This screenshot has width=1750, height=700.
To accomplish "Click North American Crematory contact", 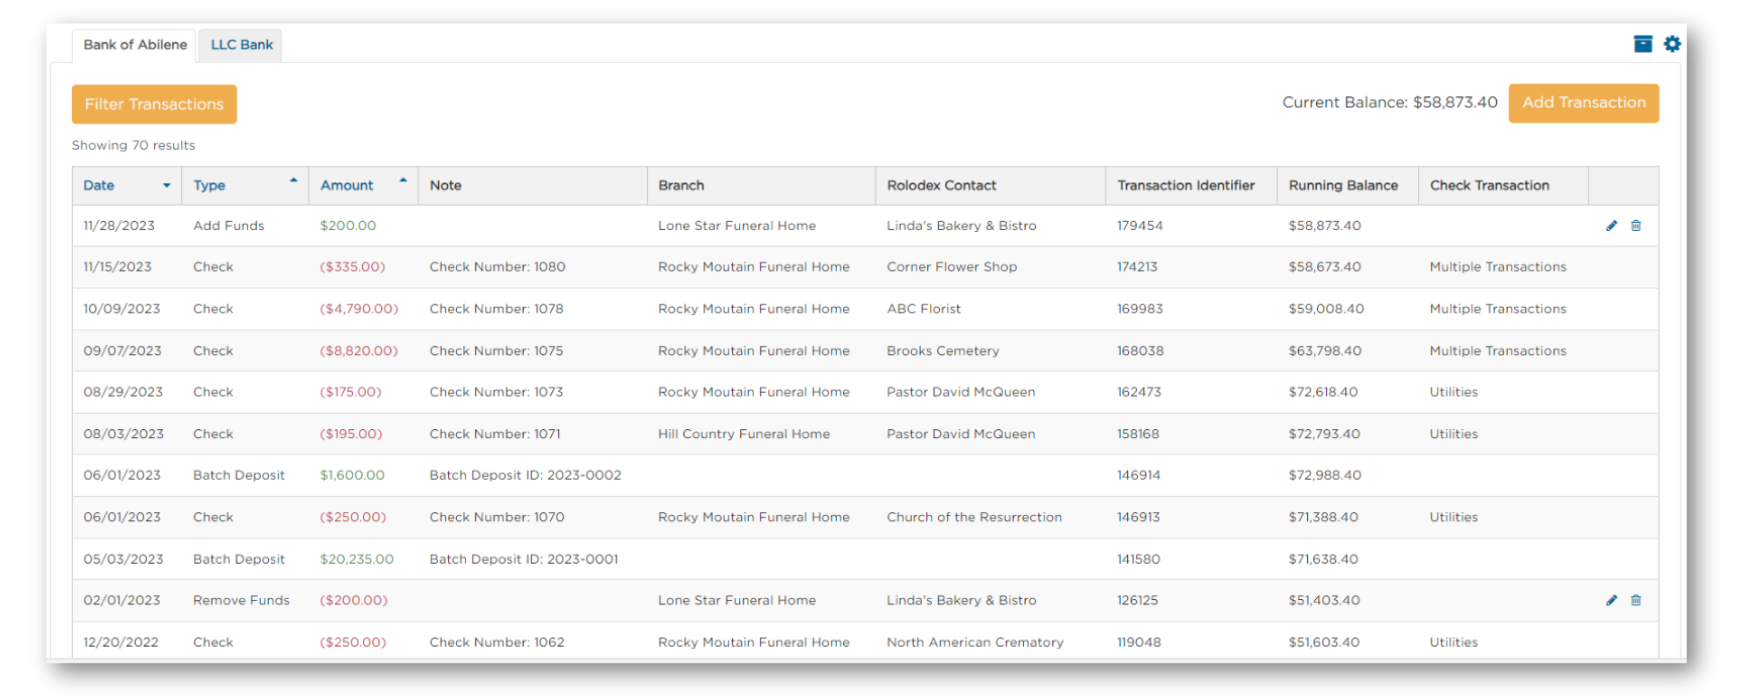I will [x=975, y=642].
